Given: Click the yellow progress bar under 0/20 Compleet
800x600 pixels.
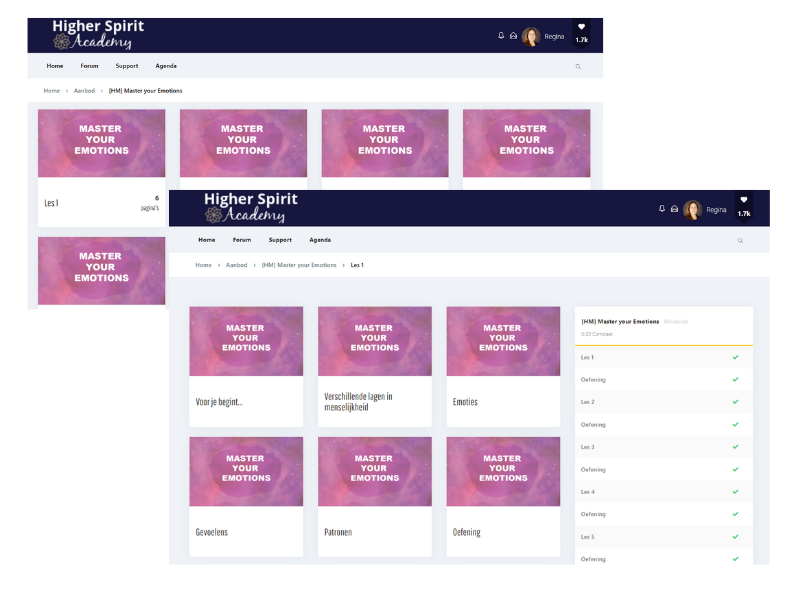Looking at the screenshot, I should 664,345.
